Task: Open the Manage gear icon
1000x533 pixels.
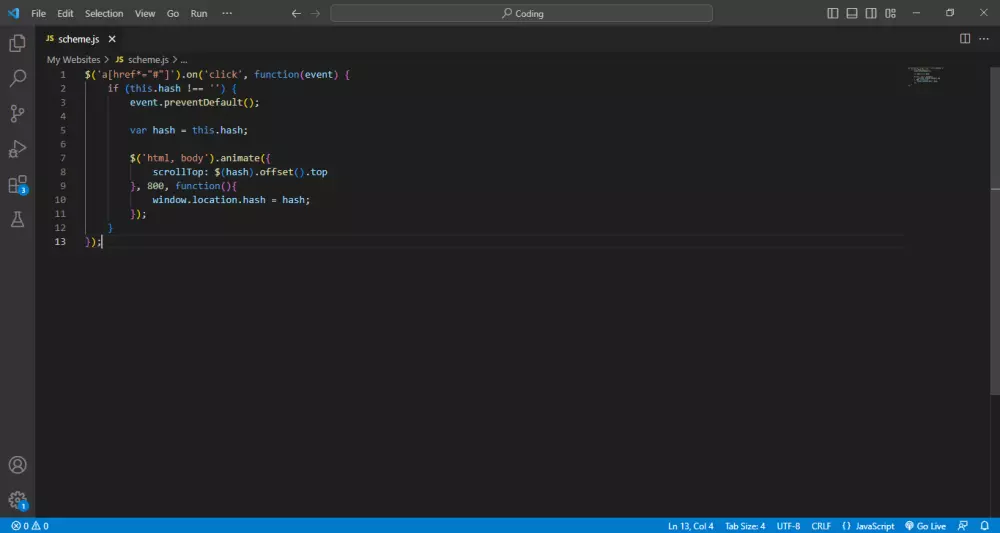Action: point(17,500)
